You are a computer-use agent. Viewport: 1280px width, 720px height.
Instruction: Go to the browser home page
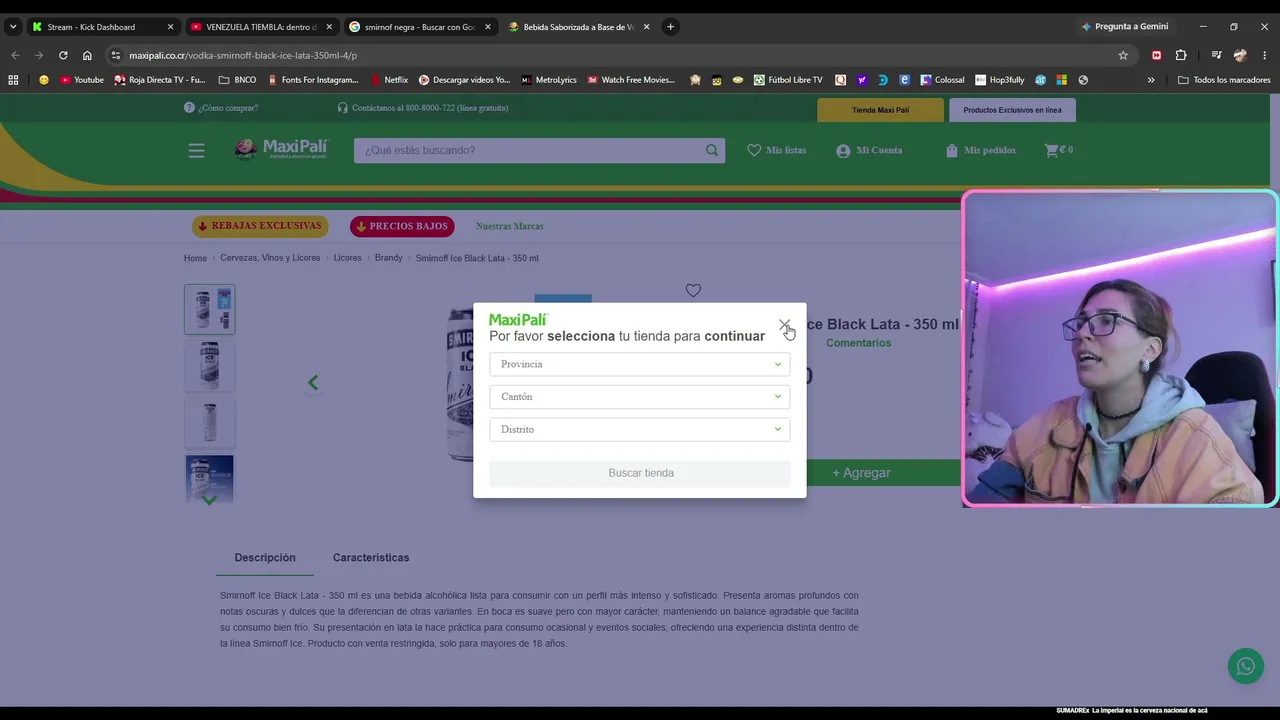(x=87, y=55)
